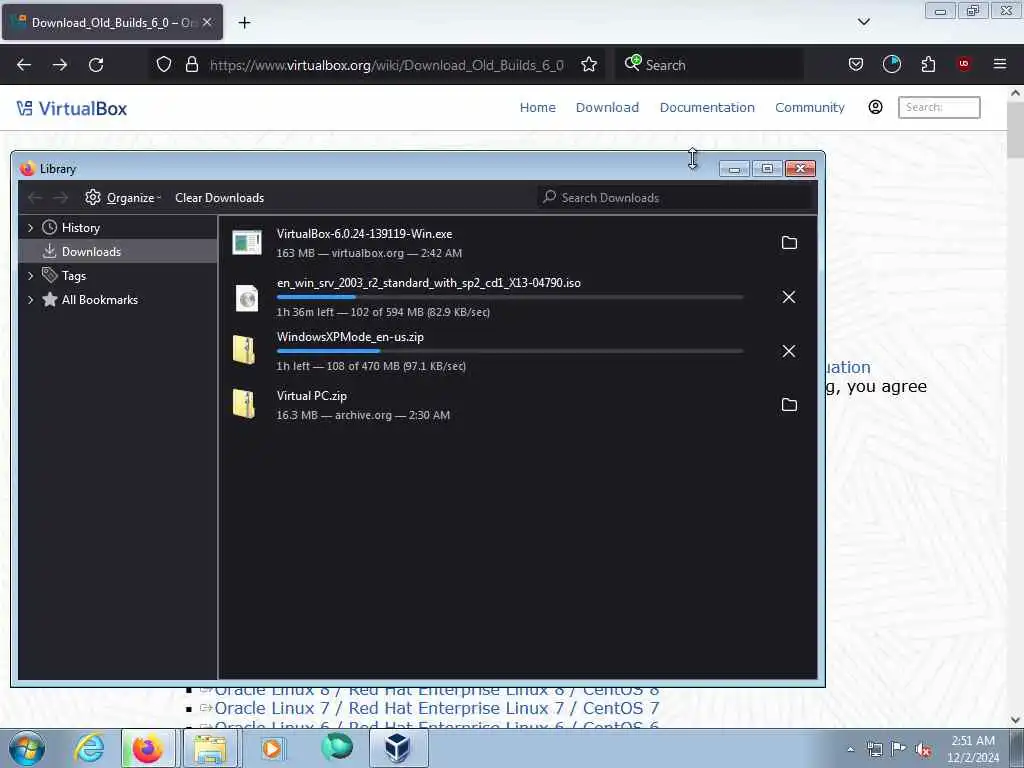Image resolution: width=1024 pixels, height=768 pixels.
Task: Open Oracle Linux 7 / RHEL 7 link
Action: (x=437, y=709)
